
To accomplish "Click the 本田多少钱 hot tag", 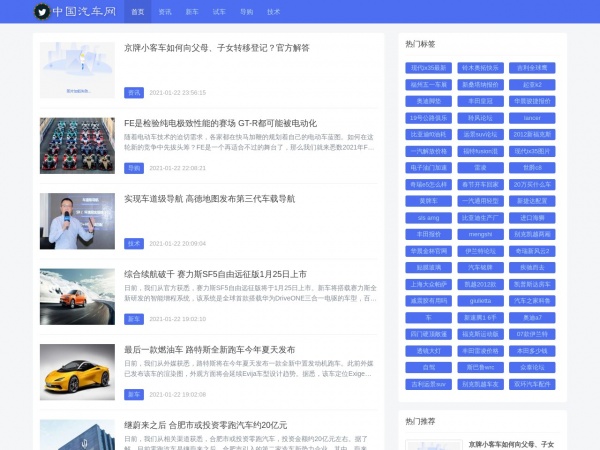I will pyautogui.click(x=532, y=351).
